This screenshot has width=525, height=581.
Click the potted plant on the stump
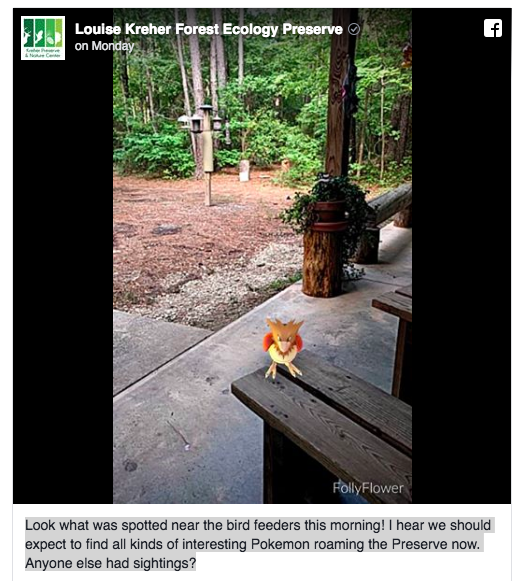tap(328, 208)
